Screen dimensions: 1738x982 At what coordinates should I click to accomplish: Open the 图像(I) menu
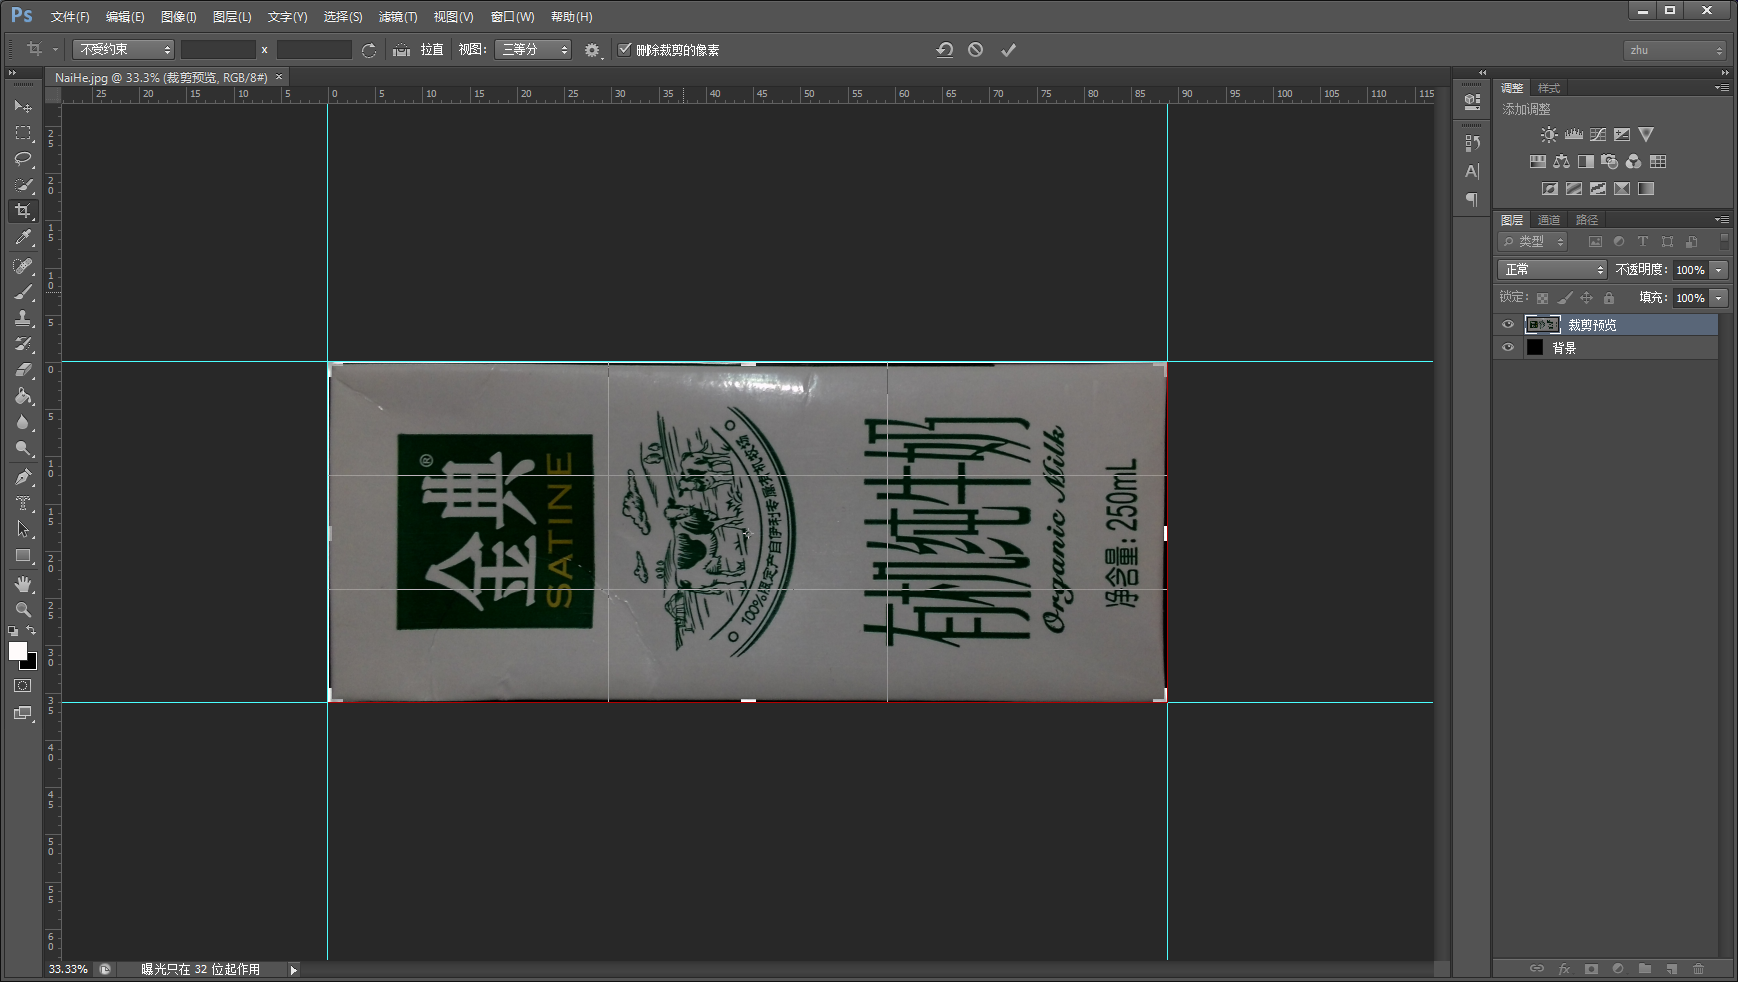[x=178, y=17]
